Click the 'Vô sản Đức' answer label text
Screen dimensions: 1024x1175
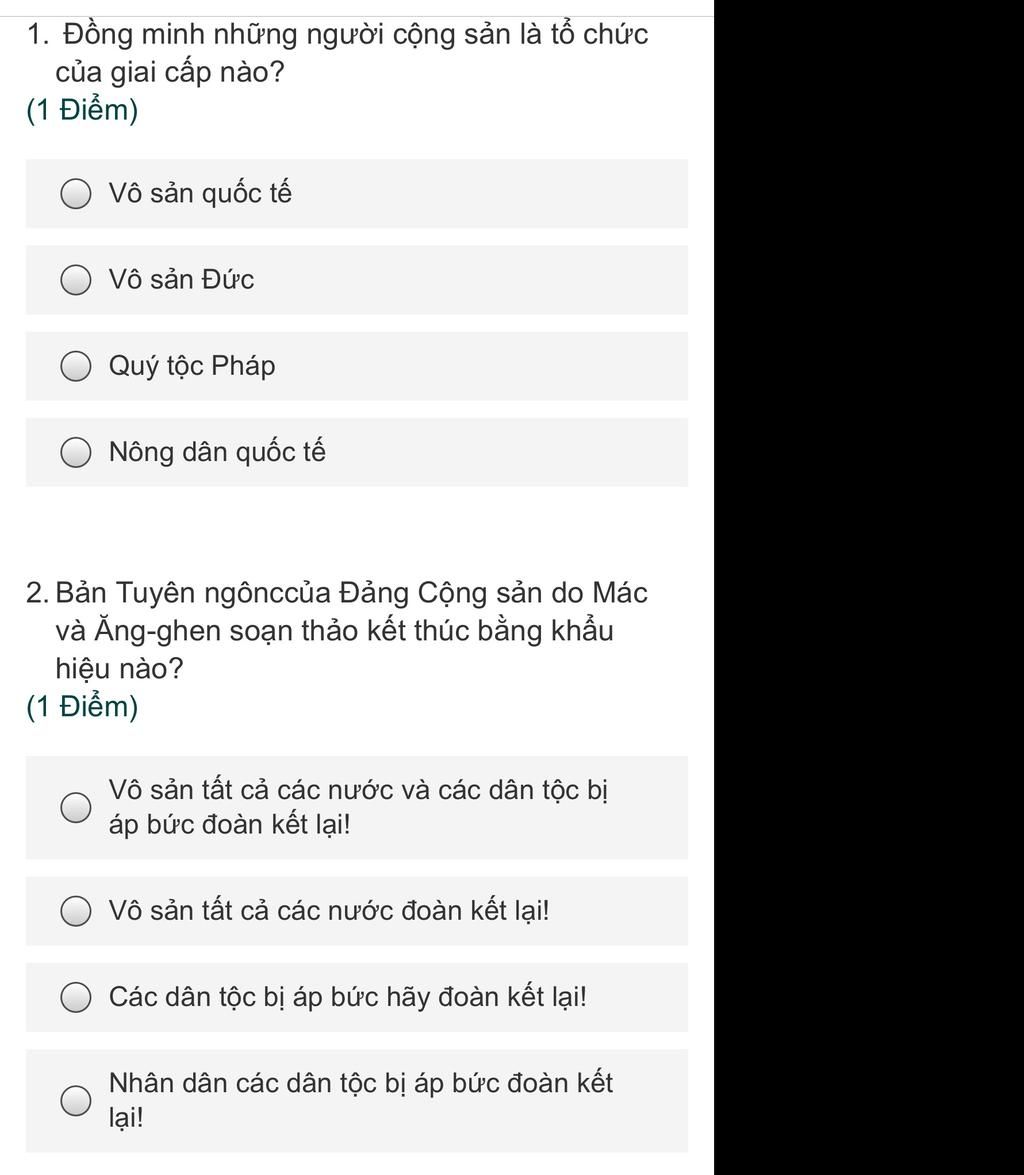(x=181, y=280)
